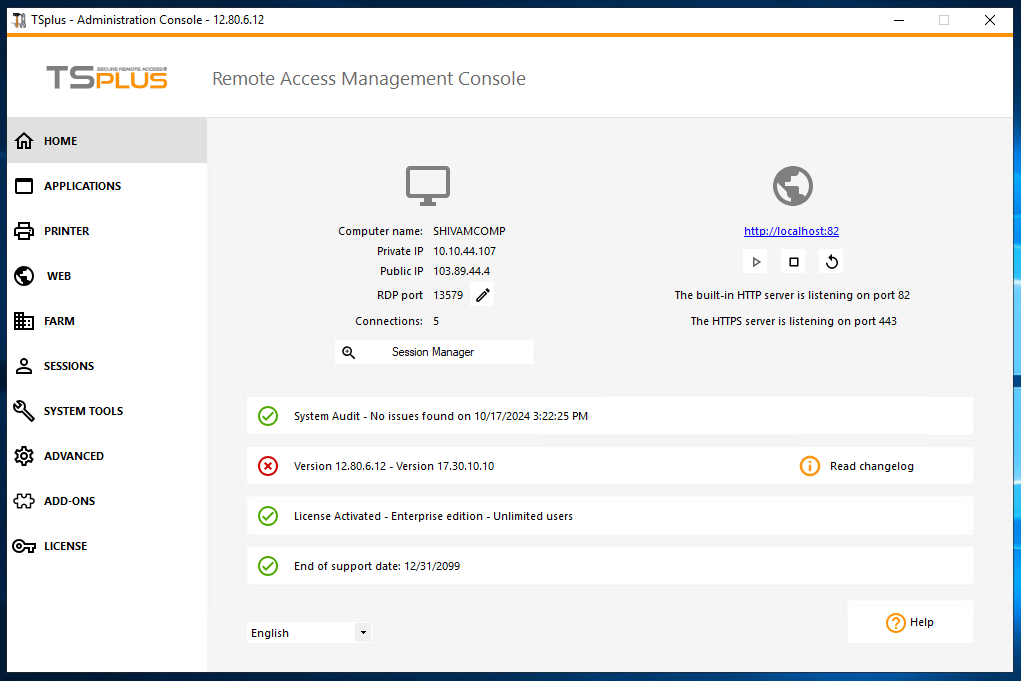The width and height of the screenshot is (1021, 681).
Task: Select the Farm menu item
Action: pos(107,320)
